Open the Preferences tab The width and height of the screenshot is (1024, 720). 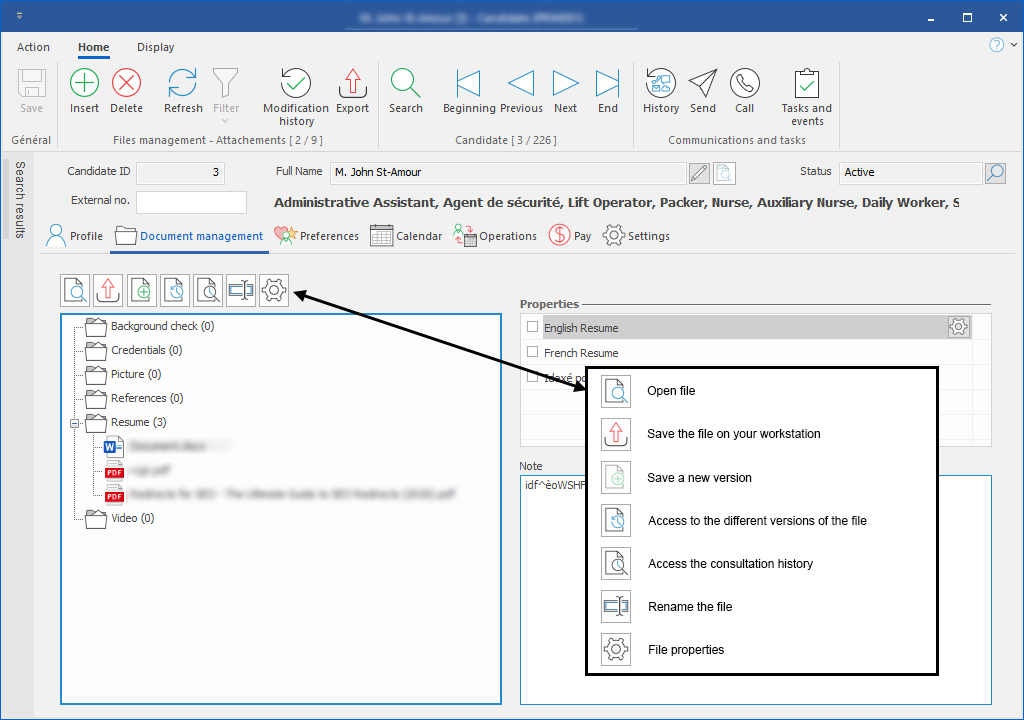tap(317, 236)
